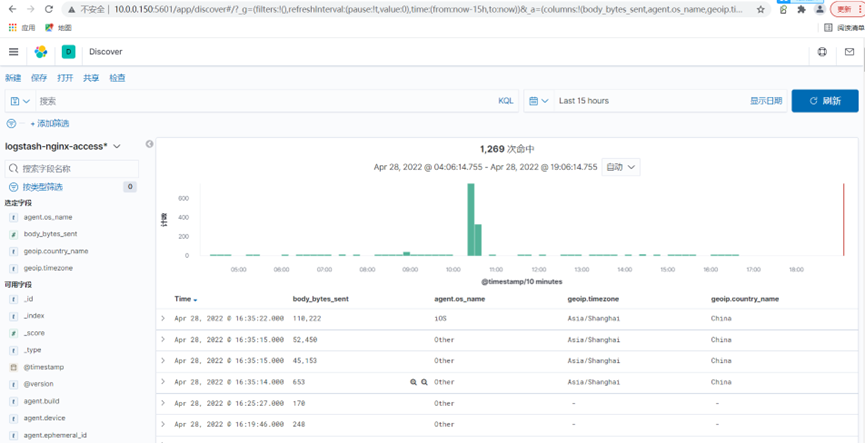Bookmark this page with the star icon
865x443 pixels.
761,9
